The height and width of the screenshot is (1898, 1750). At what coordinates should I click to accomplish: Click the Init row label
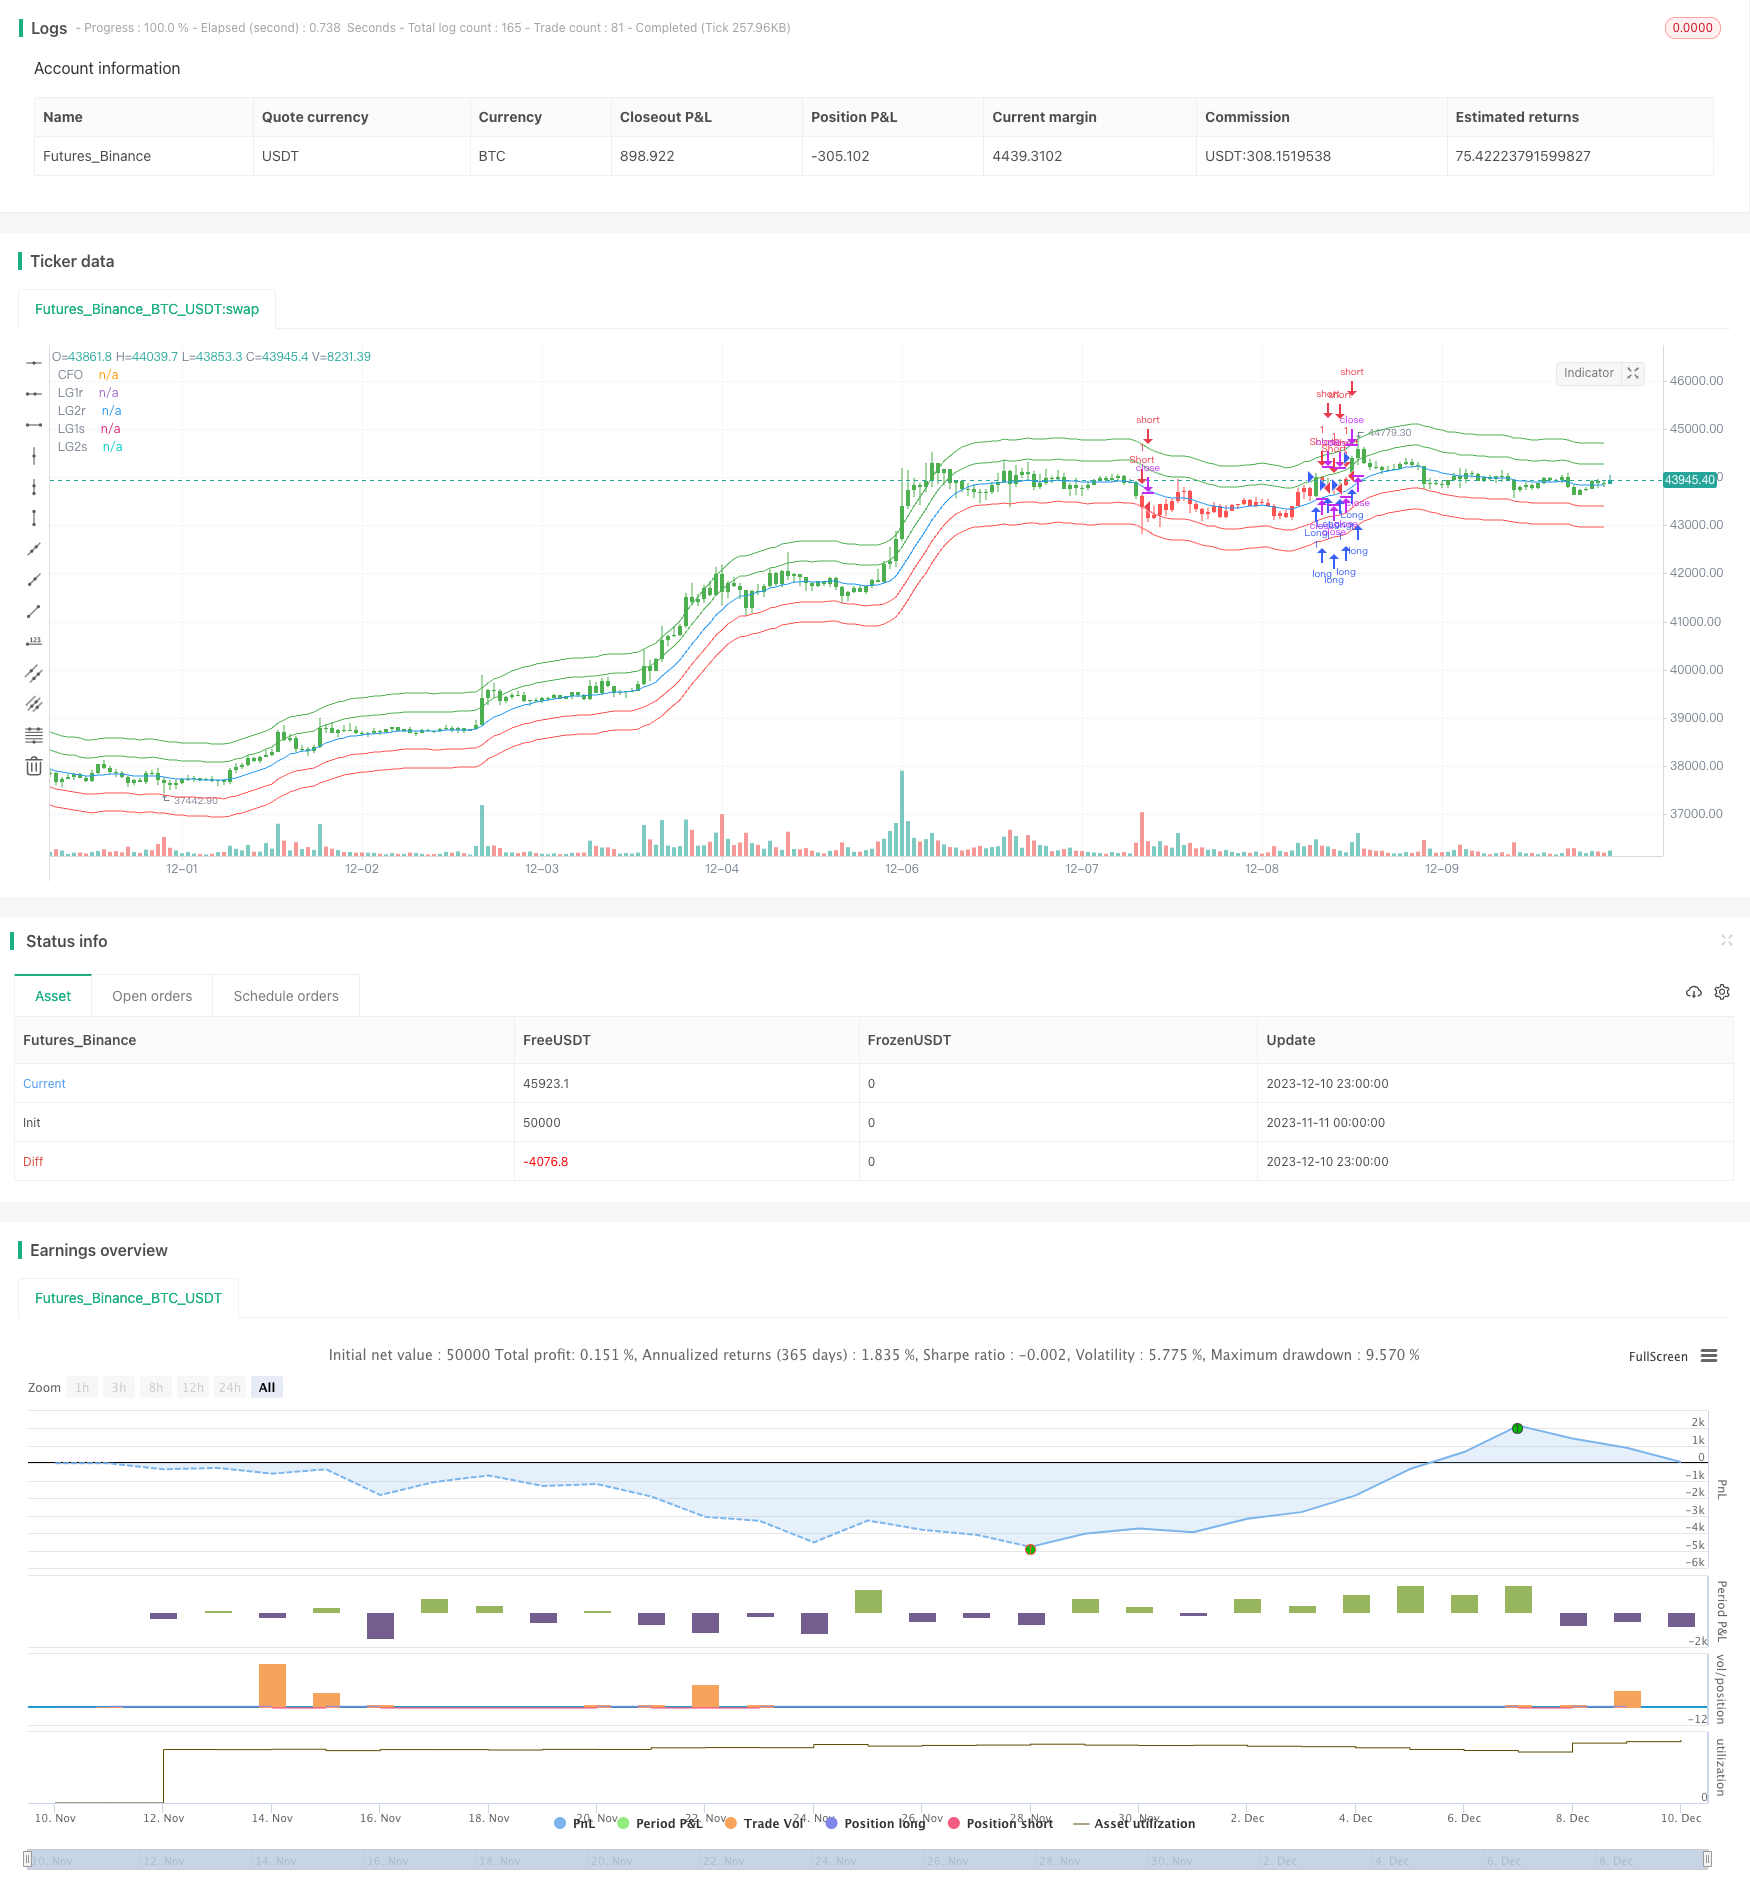pos(32,1123)
